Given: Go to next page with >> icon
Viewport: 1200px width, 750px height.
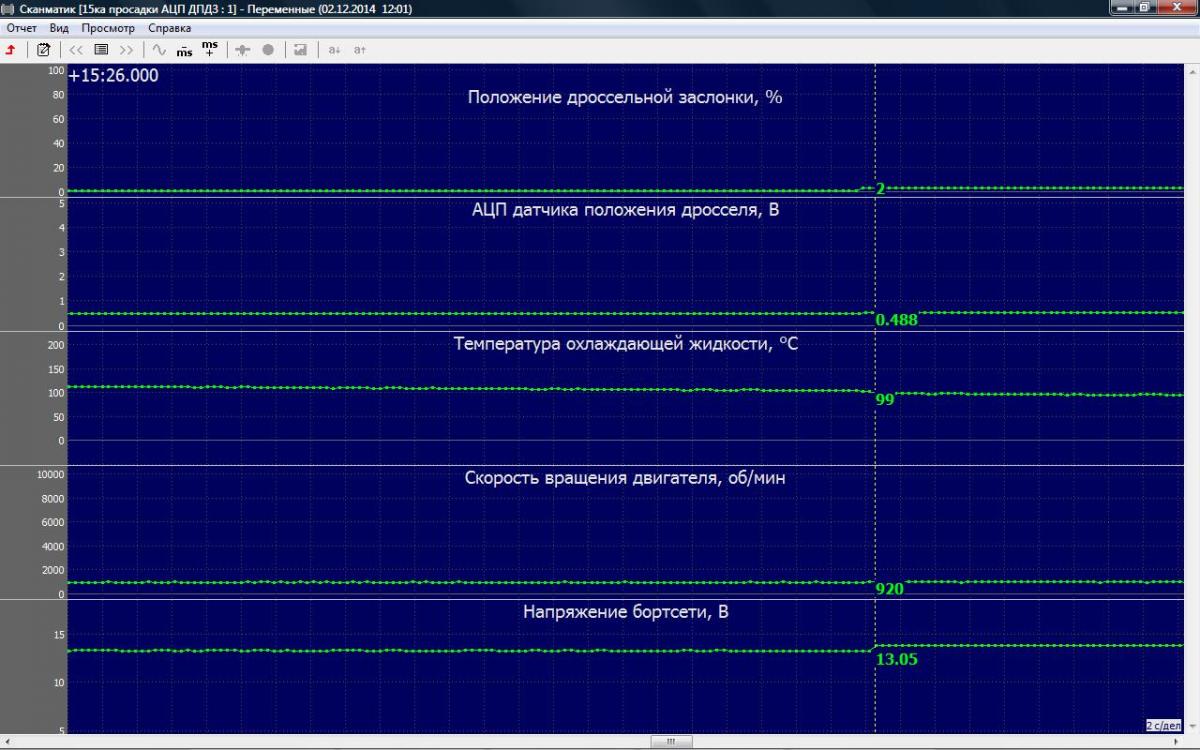Looking at the screenshot, I should coord(126,49).
